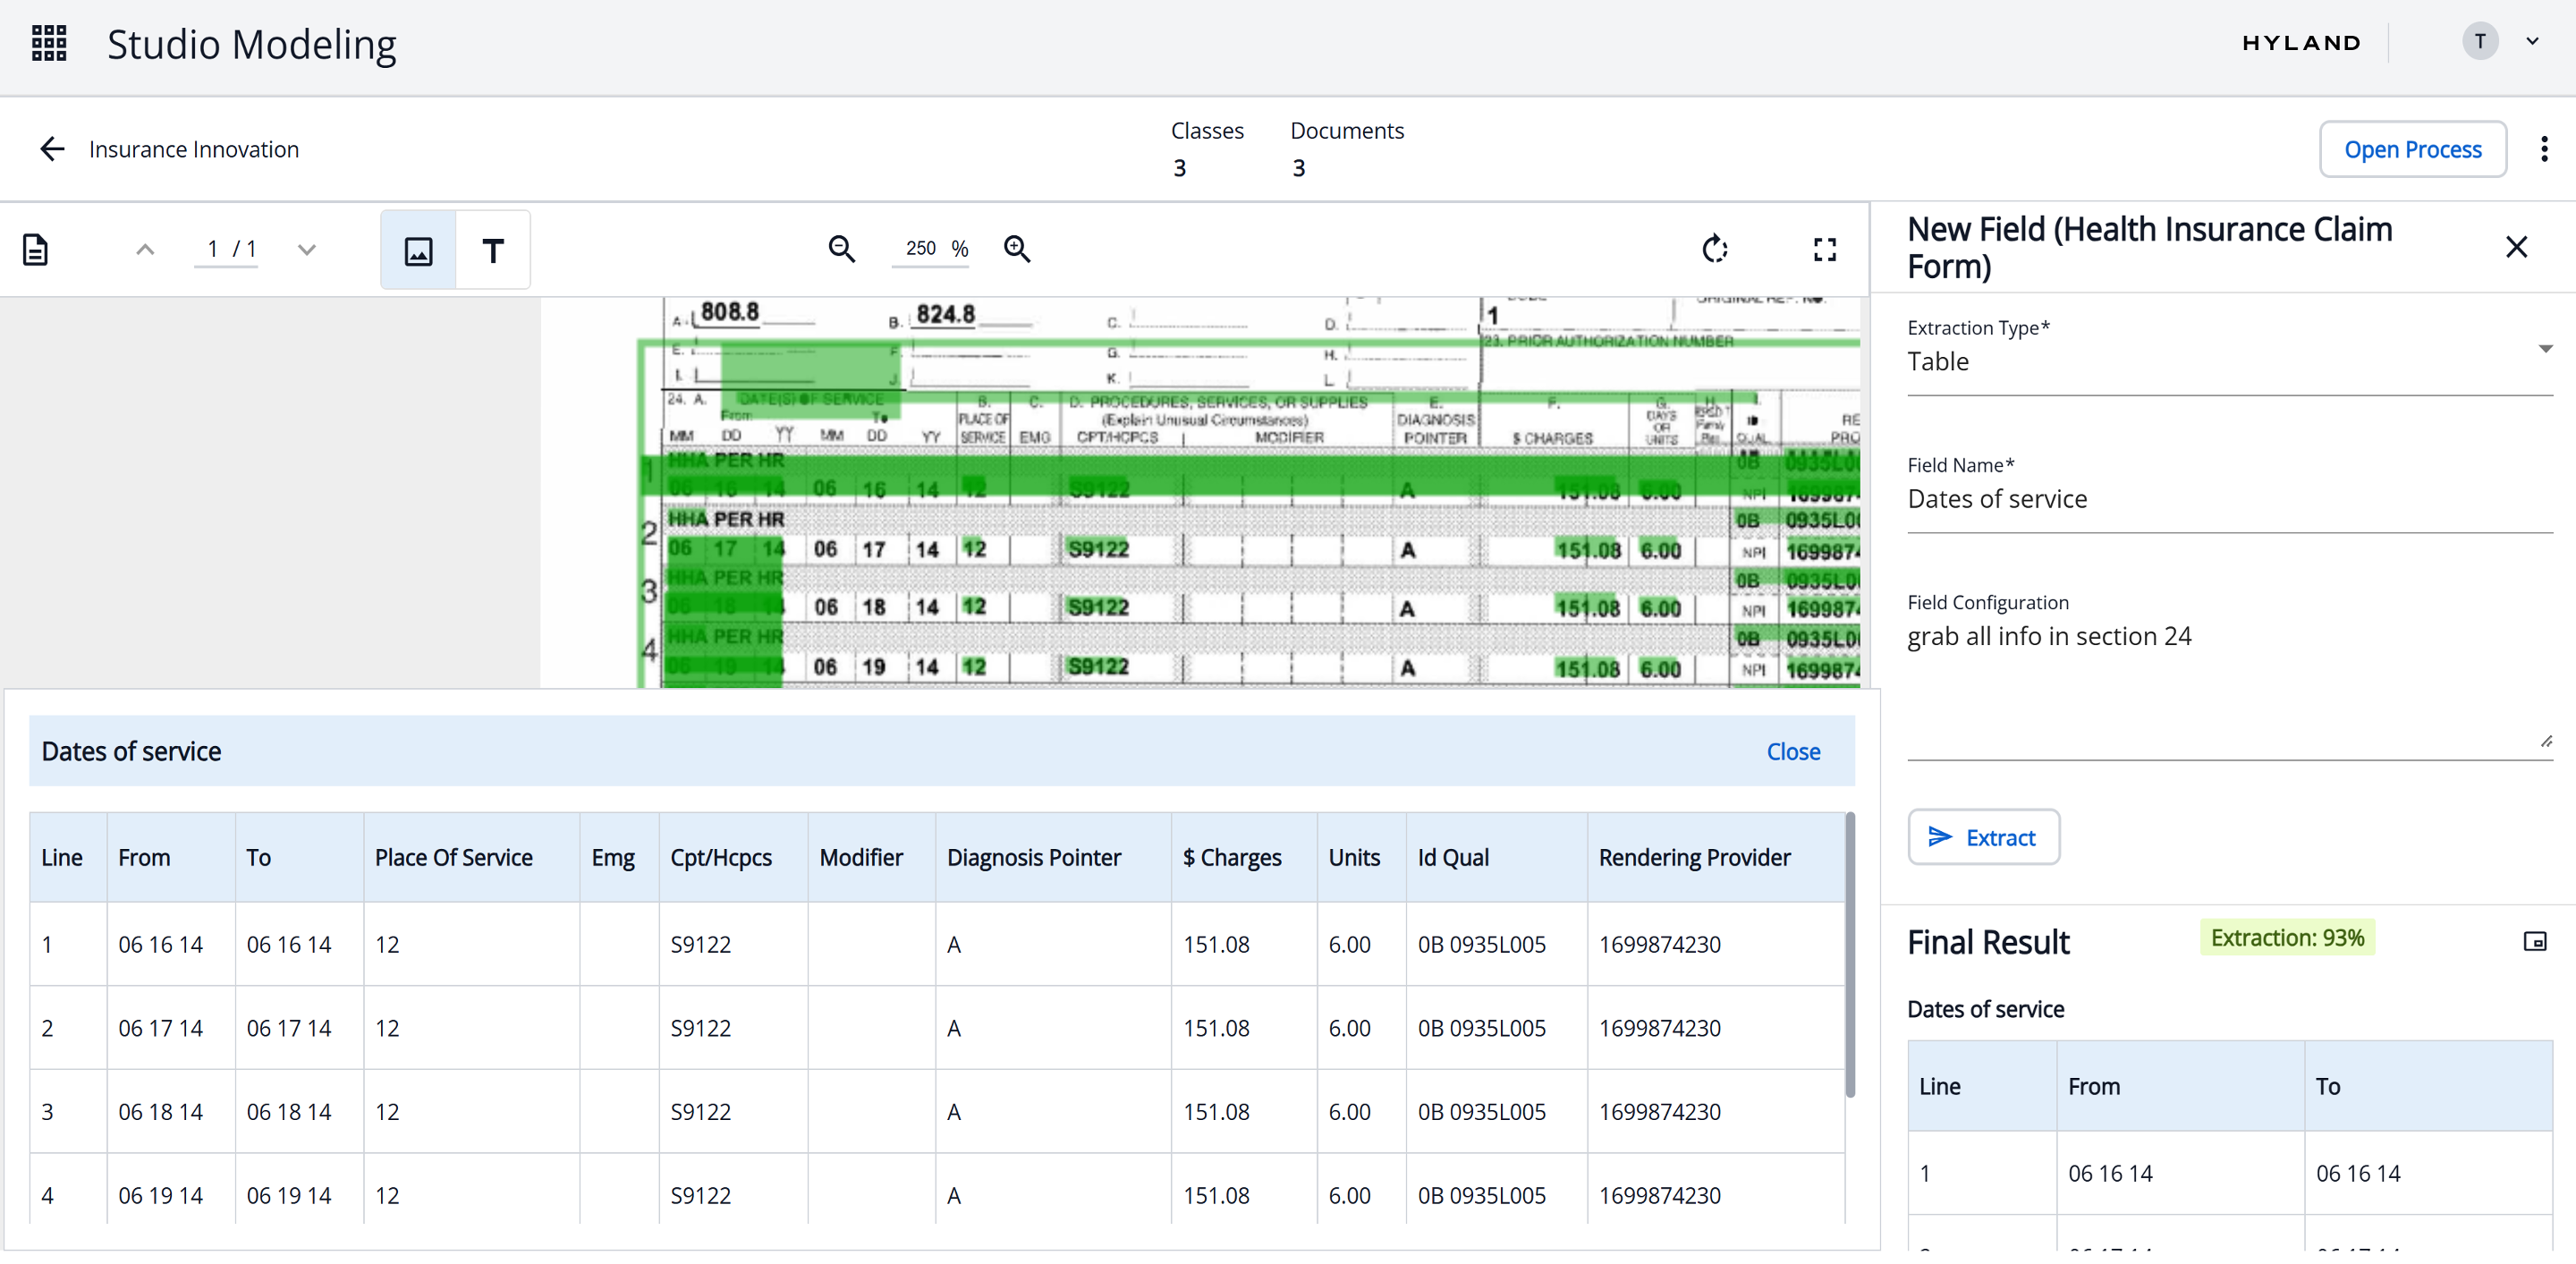Click the Open Process button

[2412, 150]
